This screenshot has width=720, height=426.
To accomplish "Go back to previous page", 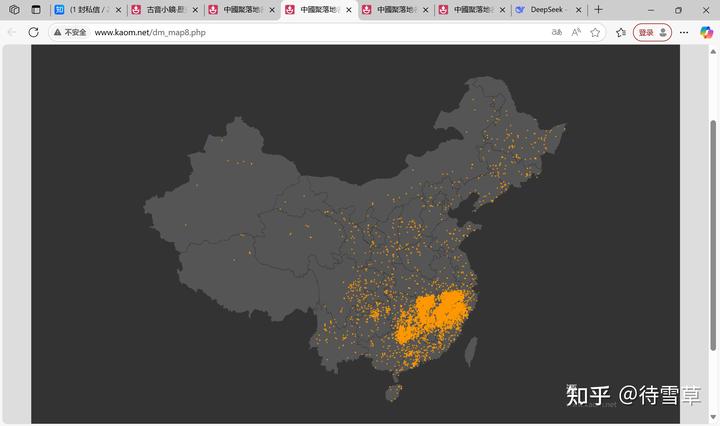I will coord(12,32).
